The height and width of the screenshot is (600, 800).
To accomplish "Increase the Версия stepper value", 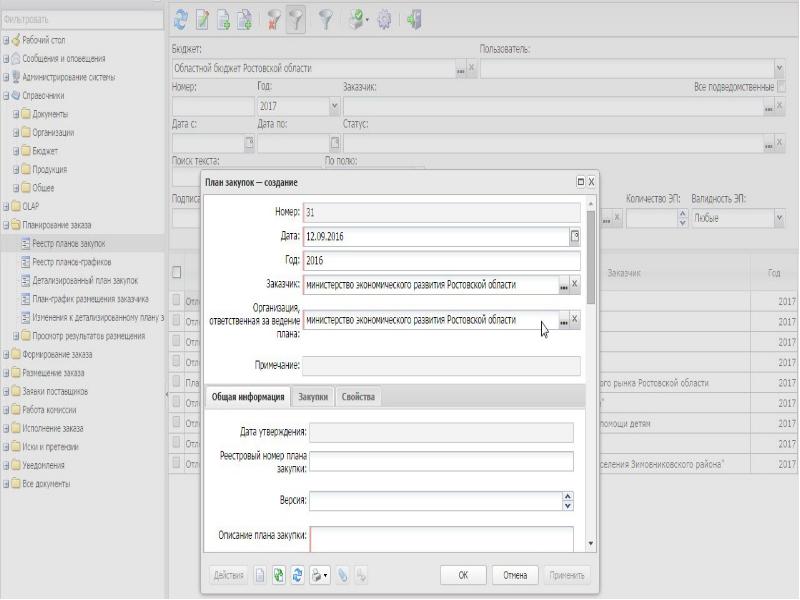I will tap(568, 496).
